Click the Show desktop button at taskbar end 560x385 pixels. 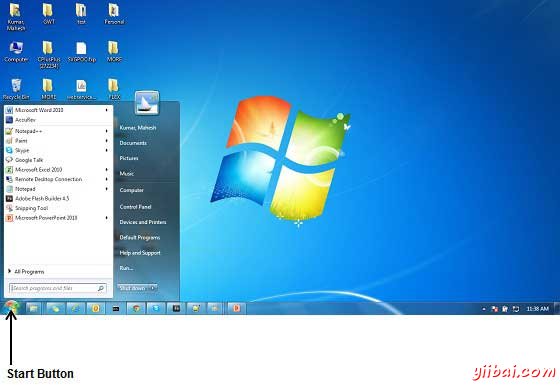557,308
